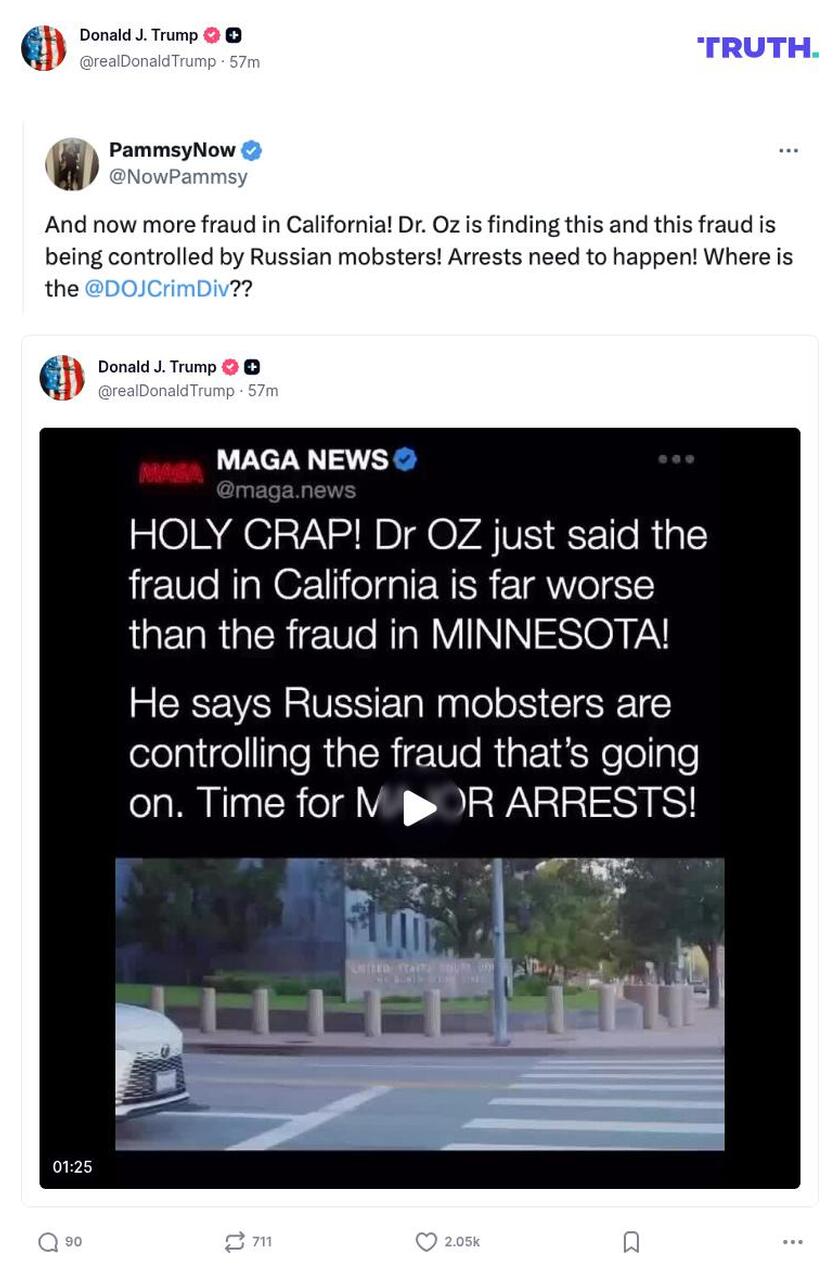Like the post with heart icon
Screen dimensions: 840x1274
[x=427, y=1242]
